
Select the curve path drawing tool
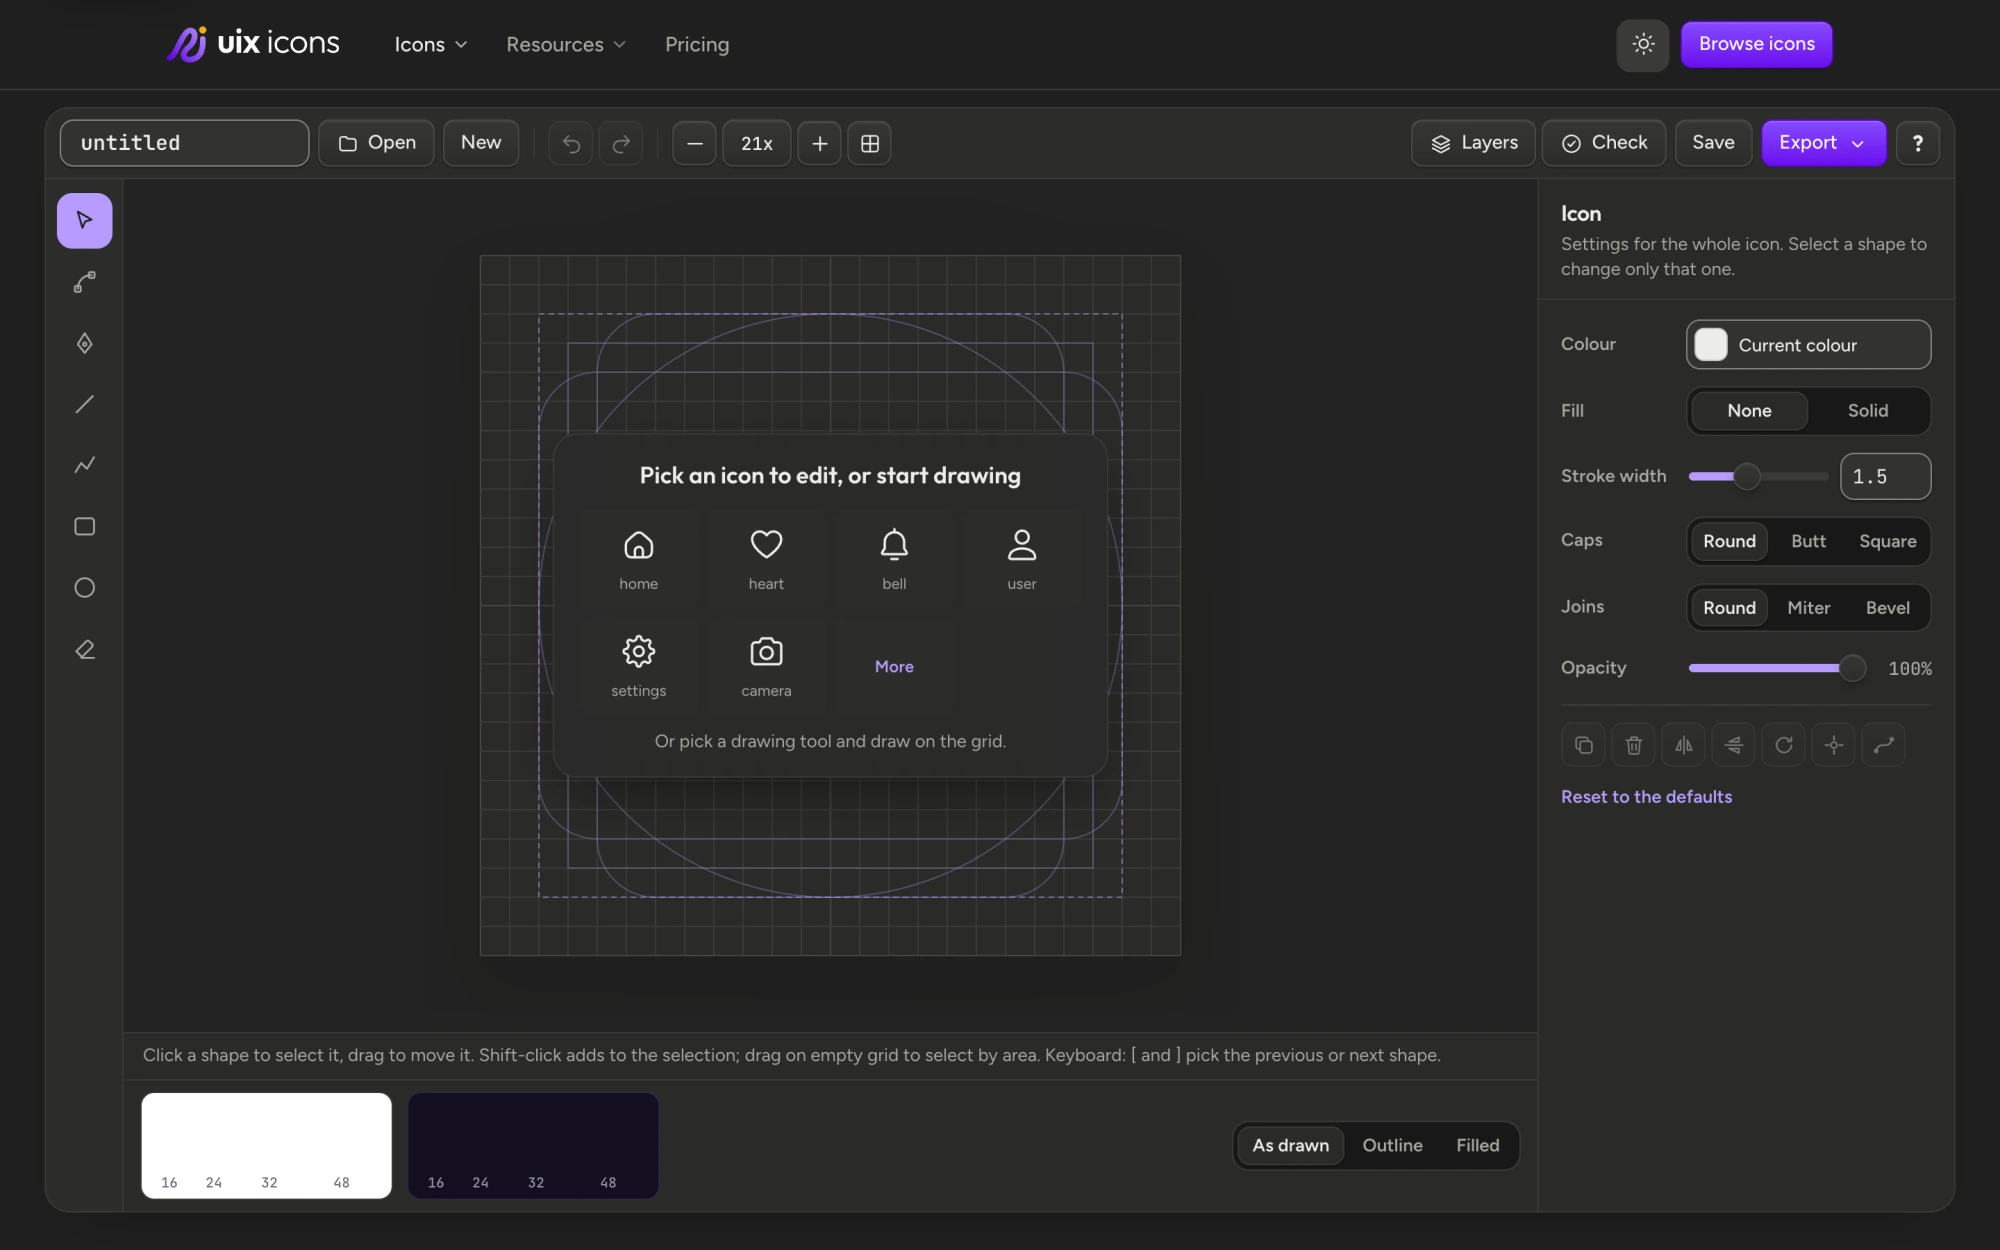(x=85, y=282)
